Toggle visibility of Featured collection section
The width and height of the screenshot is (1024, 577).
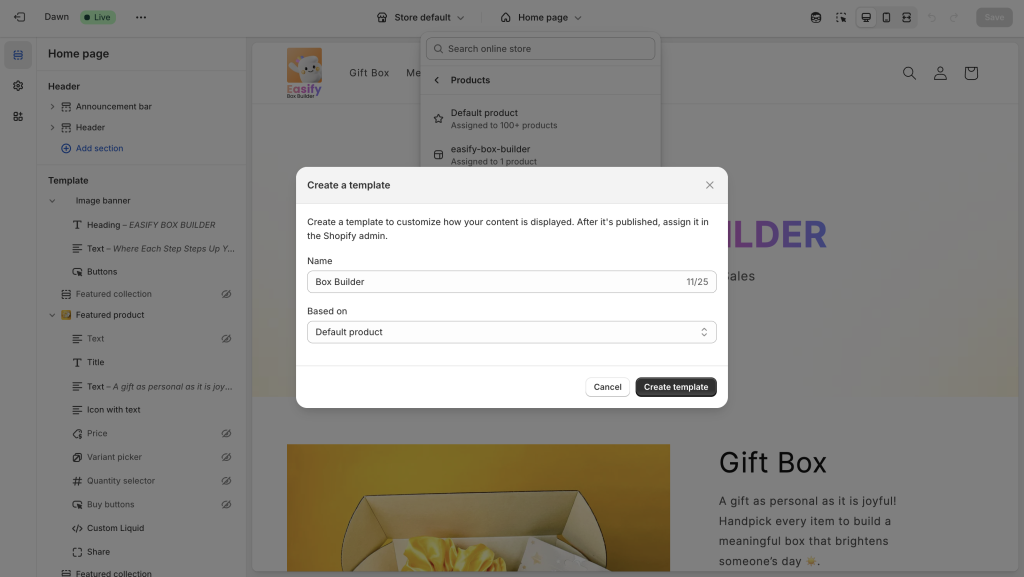pyautogui.click(x=226, y=294)
